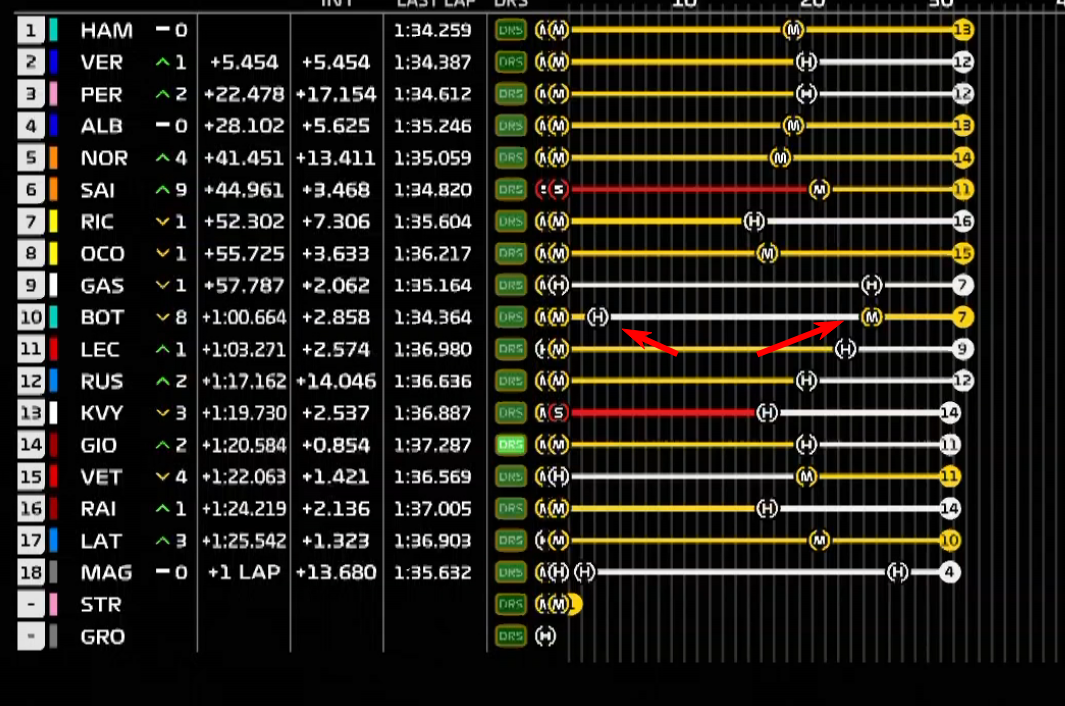Click BOT's second-stop medium tyre marker
This screenshot has height=706, width=1065.
pyautogui.click(x=871, y=317)
